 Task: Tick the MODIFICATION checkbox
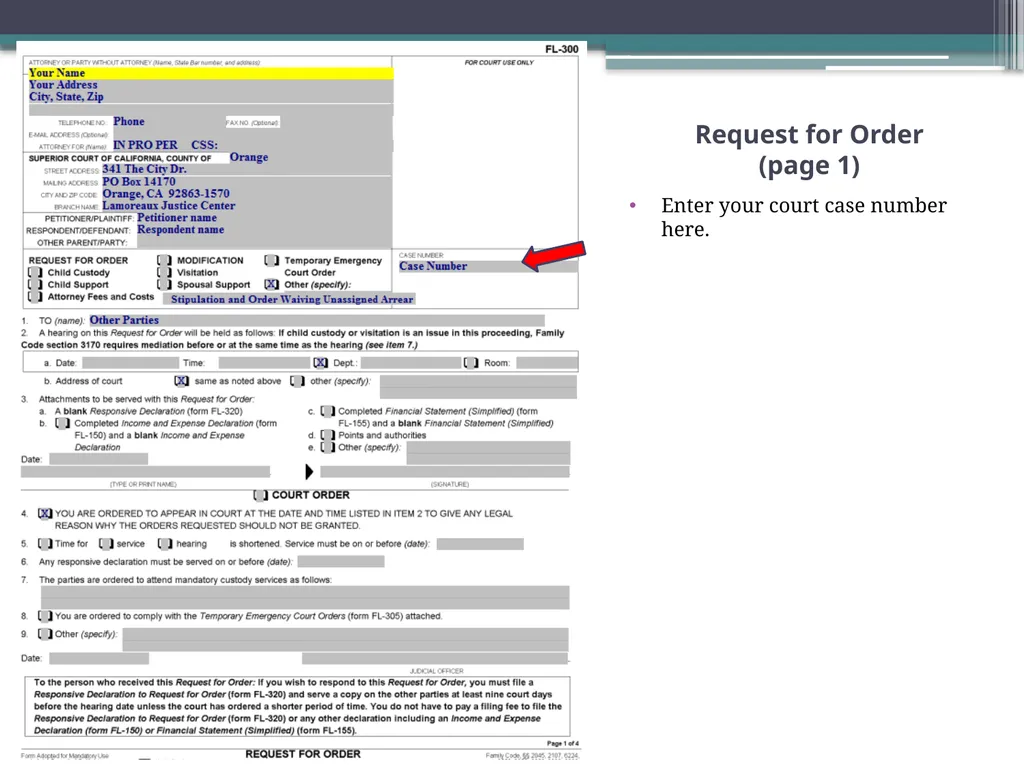165,261
